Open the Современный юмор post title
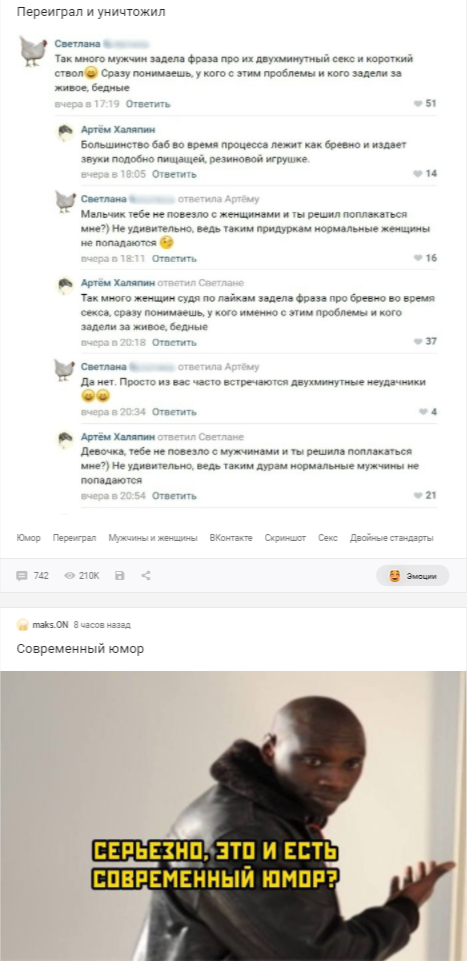467x961 pixels. coord(80,649)
